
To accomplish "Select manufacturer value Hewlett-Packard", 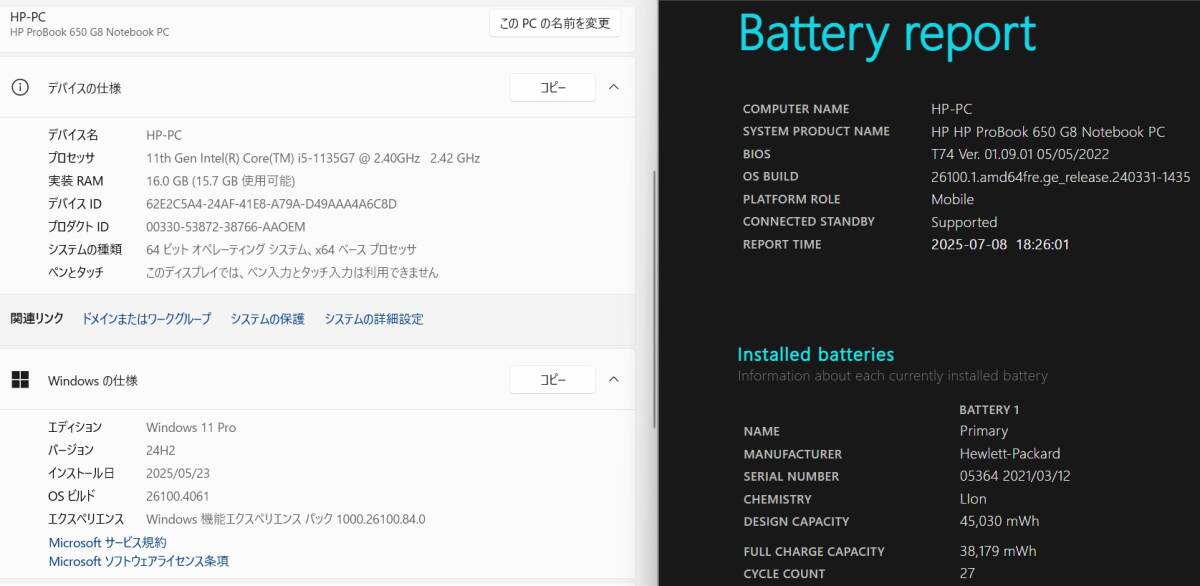I will (1009, 454).
